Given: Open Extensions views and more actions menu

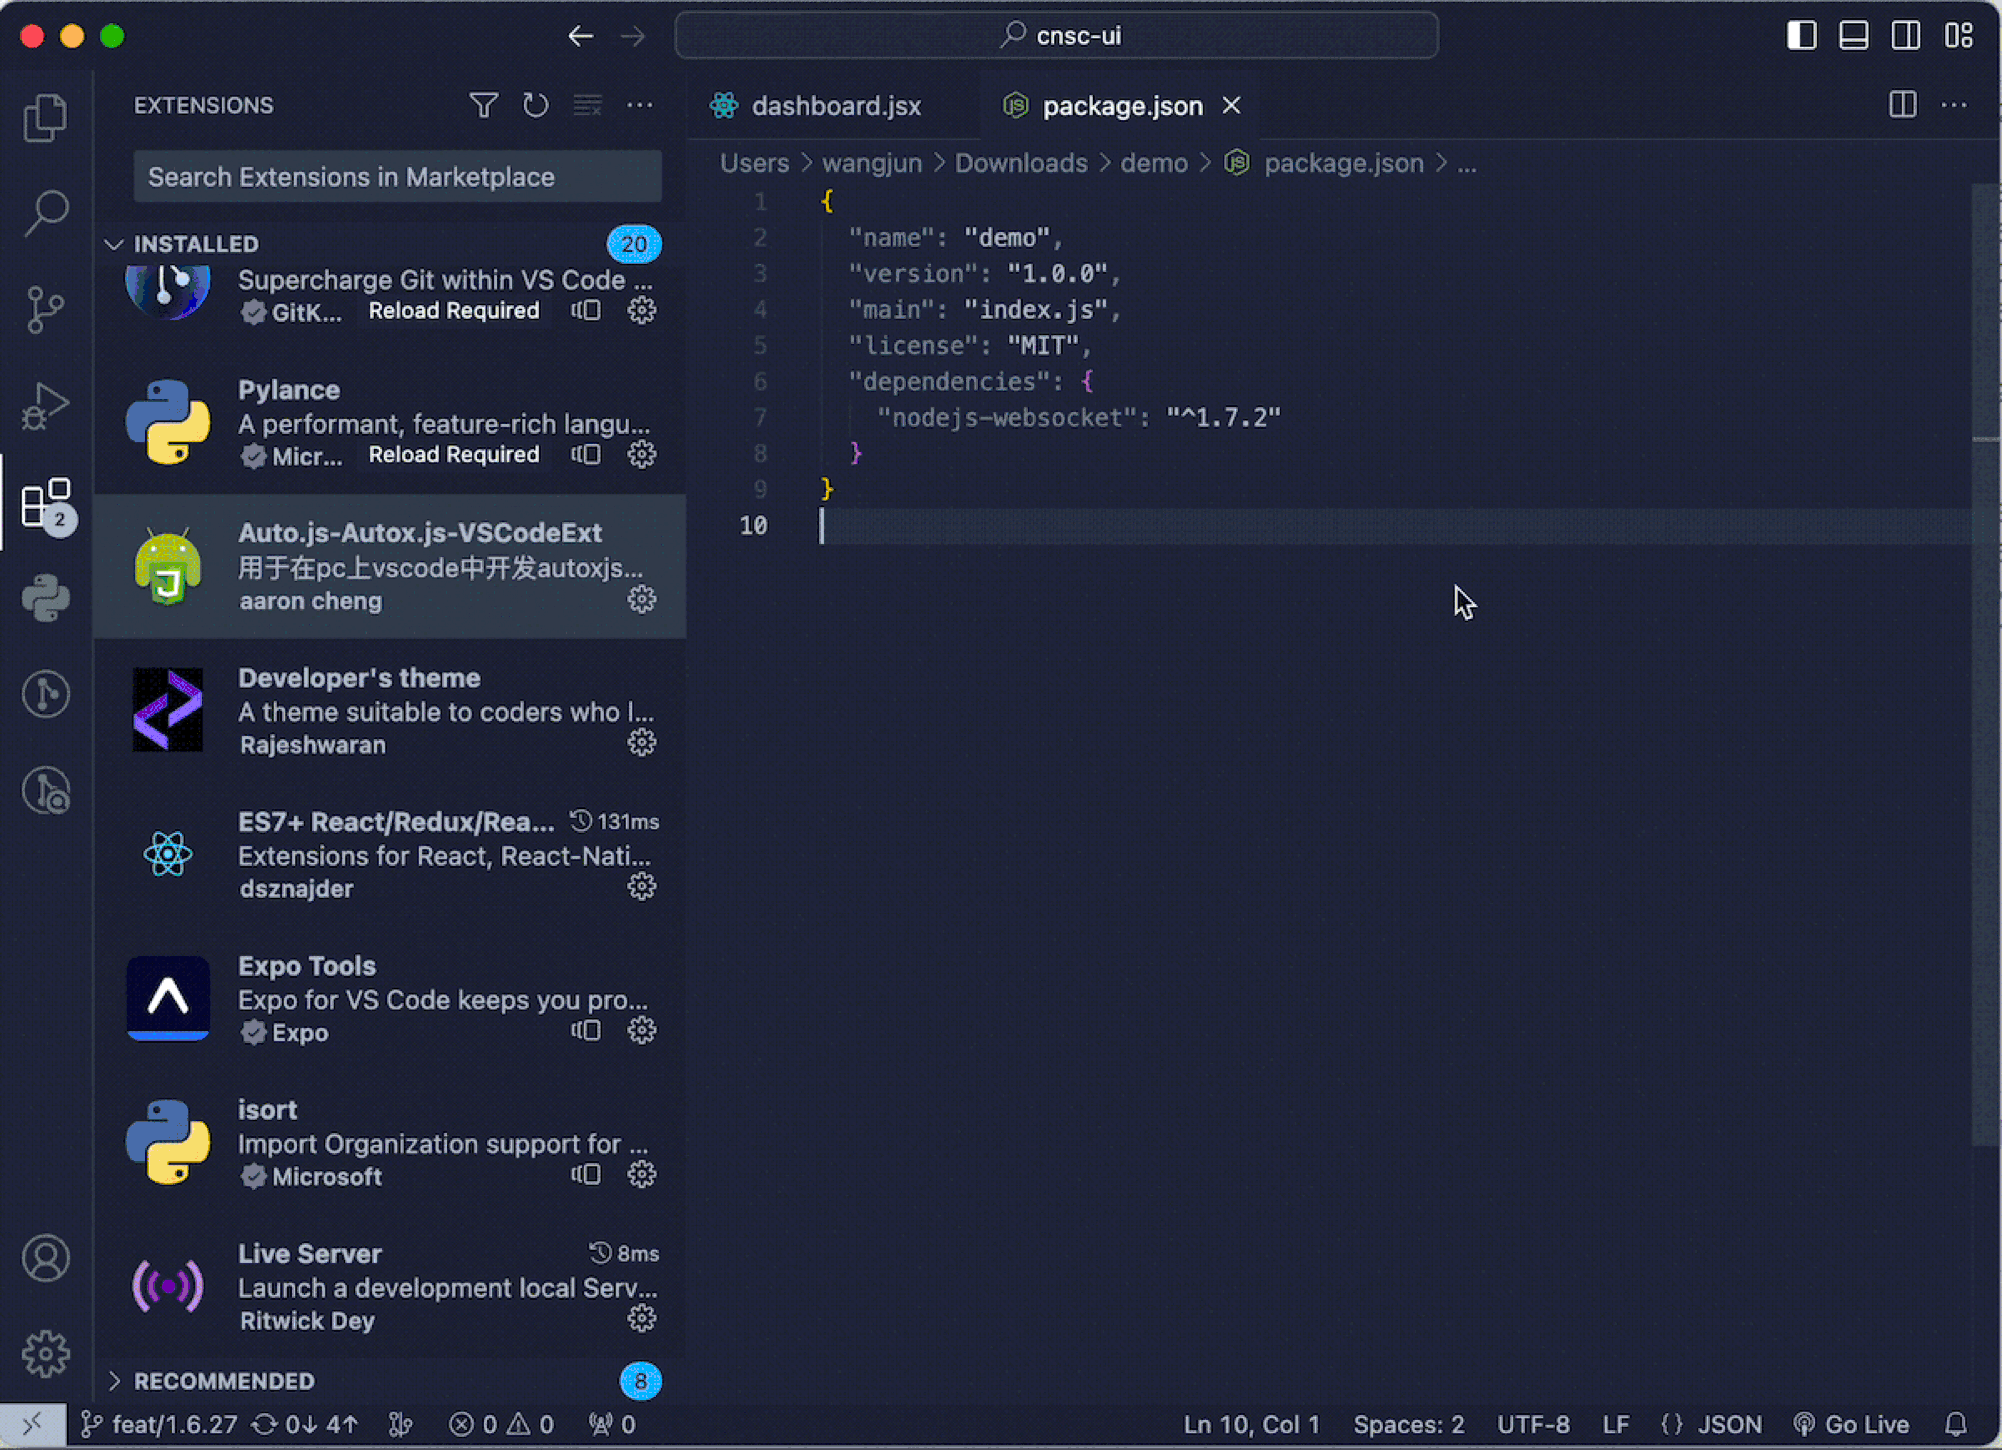Looking at the screenshot, I should [x=640, y=105].
